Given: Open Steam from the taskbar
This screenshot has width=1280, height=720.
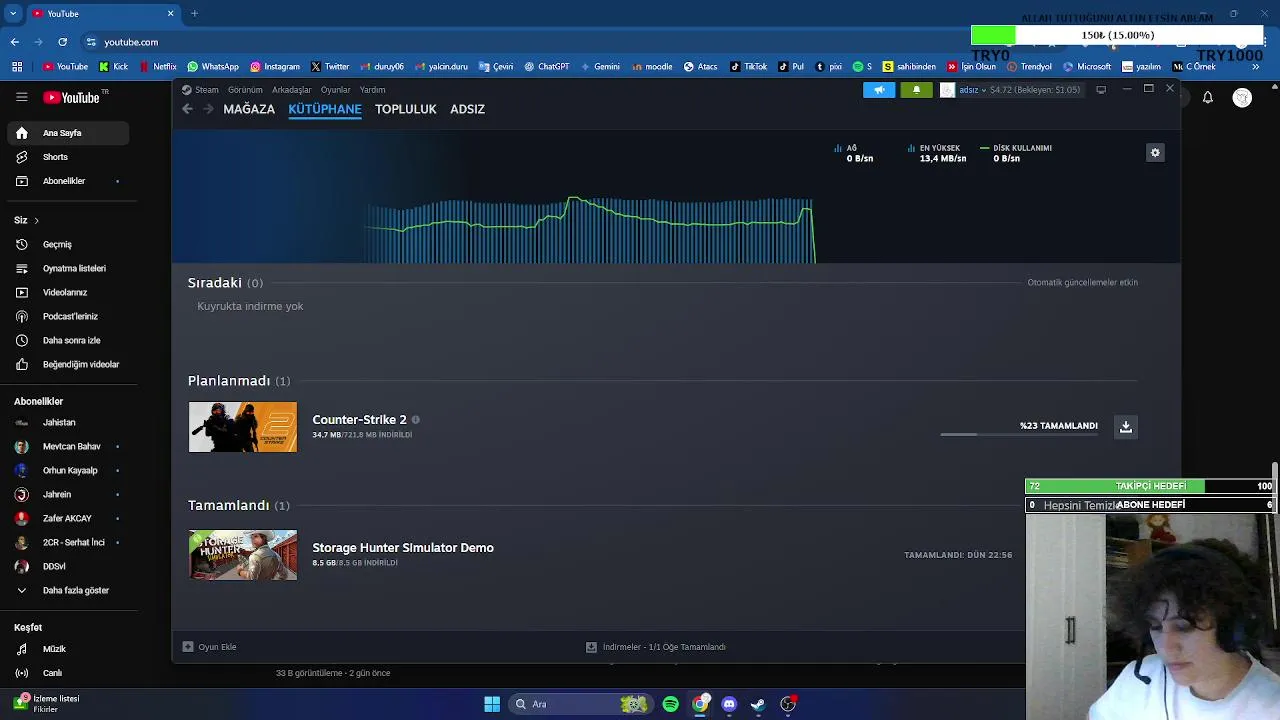Looking at the screenshot, I should pyautogui.click(x=758, y=704).
